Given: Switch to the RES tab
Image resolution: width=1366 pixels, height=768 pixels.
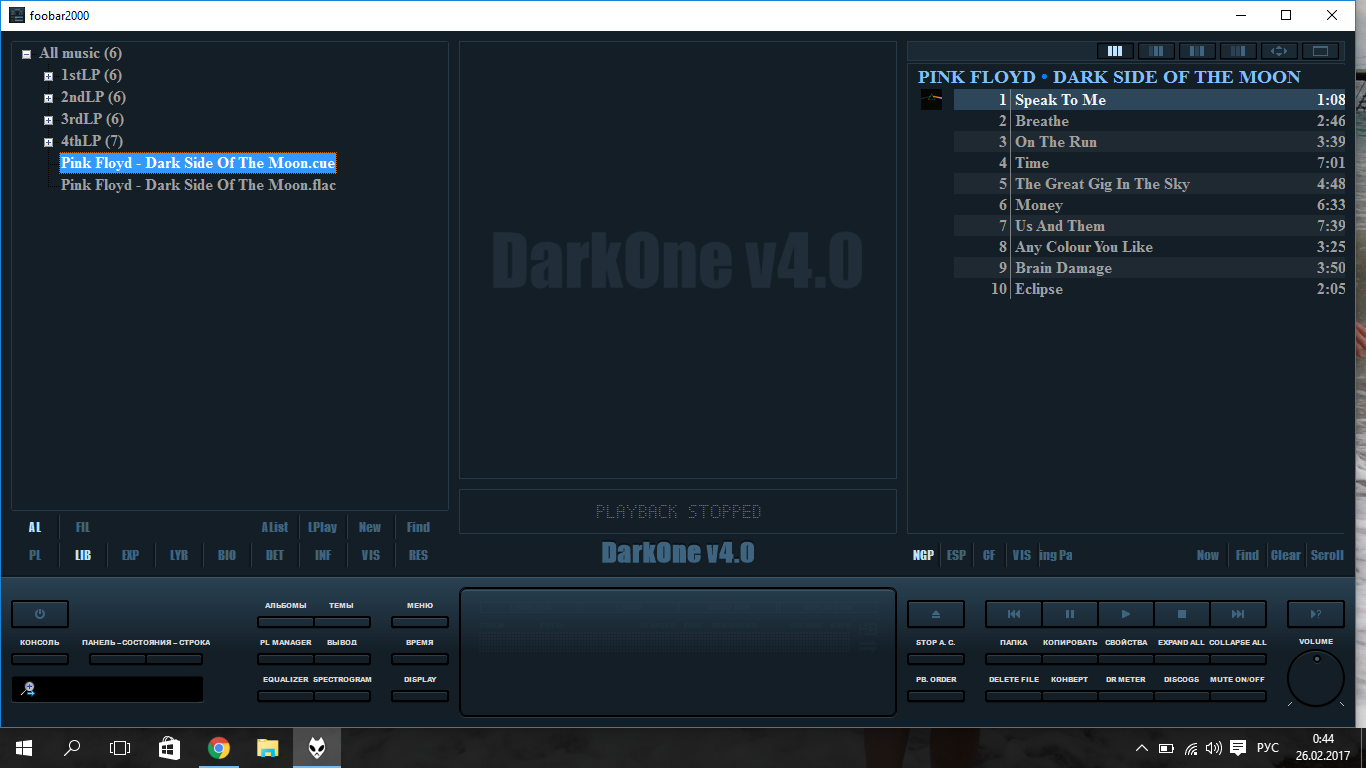Looking at the screenshot, I should pyautogui.click(x=419, y=555).
